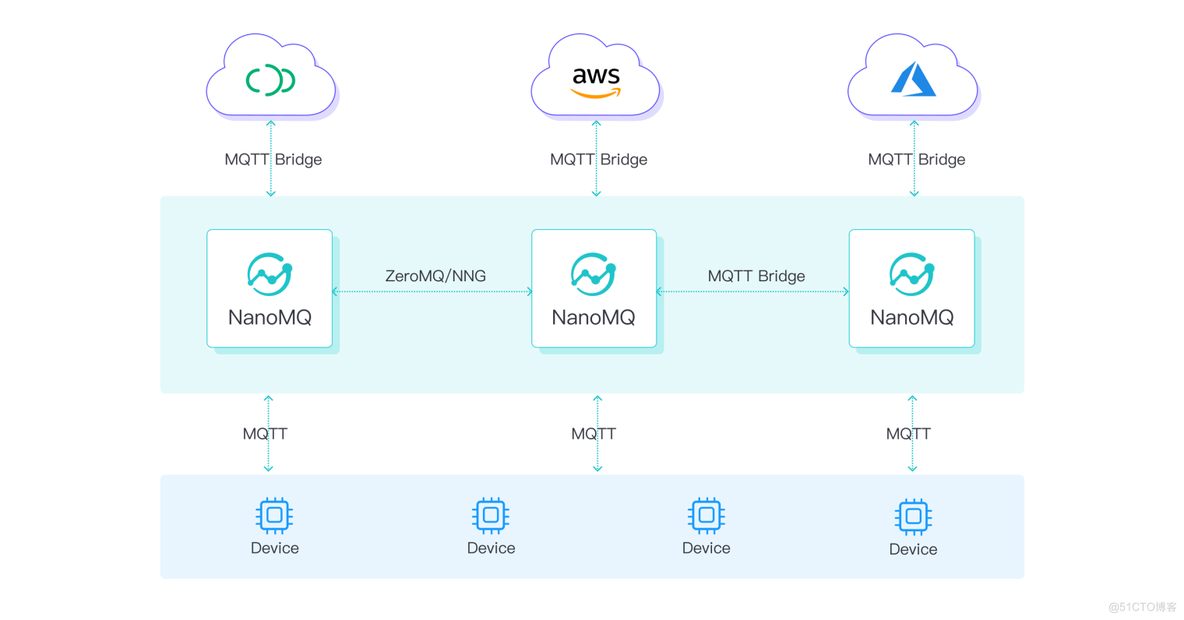Screen dimensions: 1184x620
Task: Click the rightmost Device chip icon
Action: pos(913,517)
